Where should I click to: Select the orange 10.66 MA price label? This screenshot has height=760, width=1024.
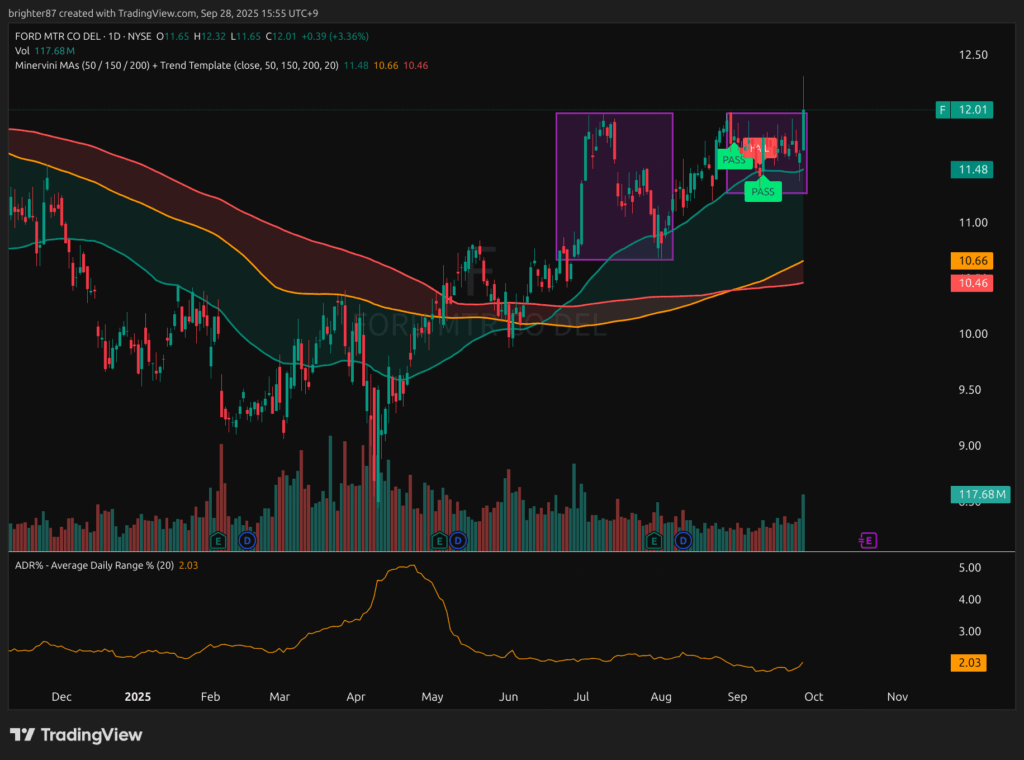coord(972,261)
